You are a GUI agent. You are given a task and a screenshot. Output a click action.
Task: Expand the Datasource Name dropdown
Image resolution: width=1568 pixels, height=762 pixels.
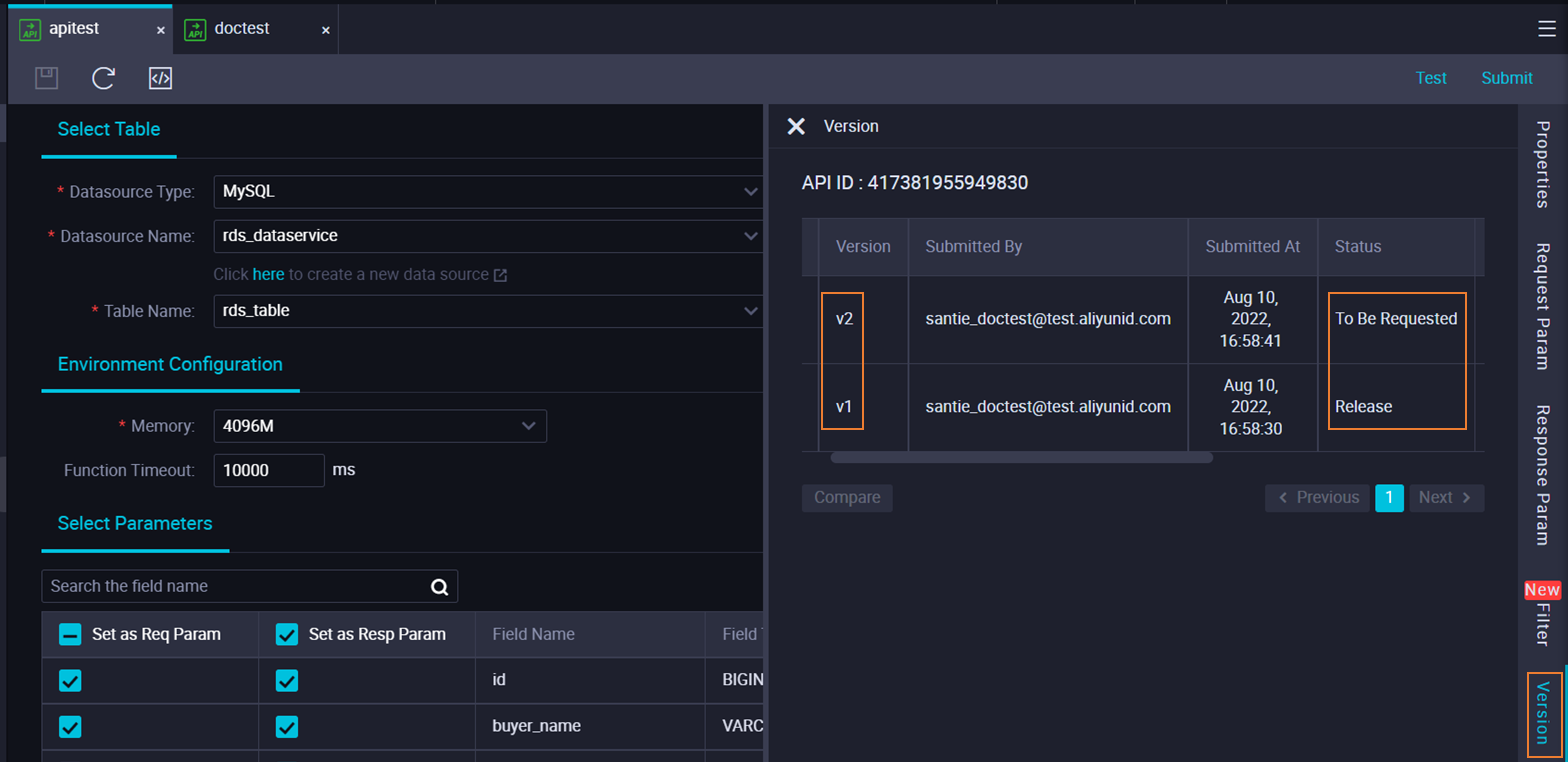tap(489, 236)
